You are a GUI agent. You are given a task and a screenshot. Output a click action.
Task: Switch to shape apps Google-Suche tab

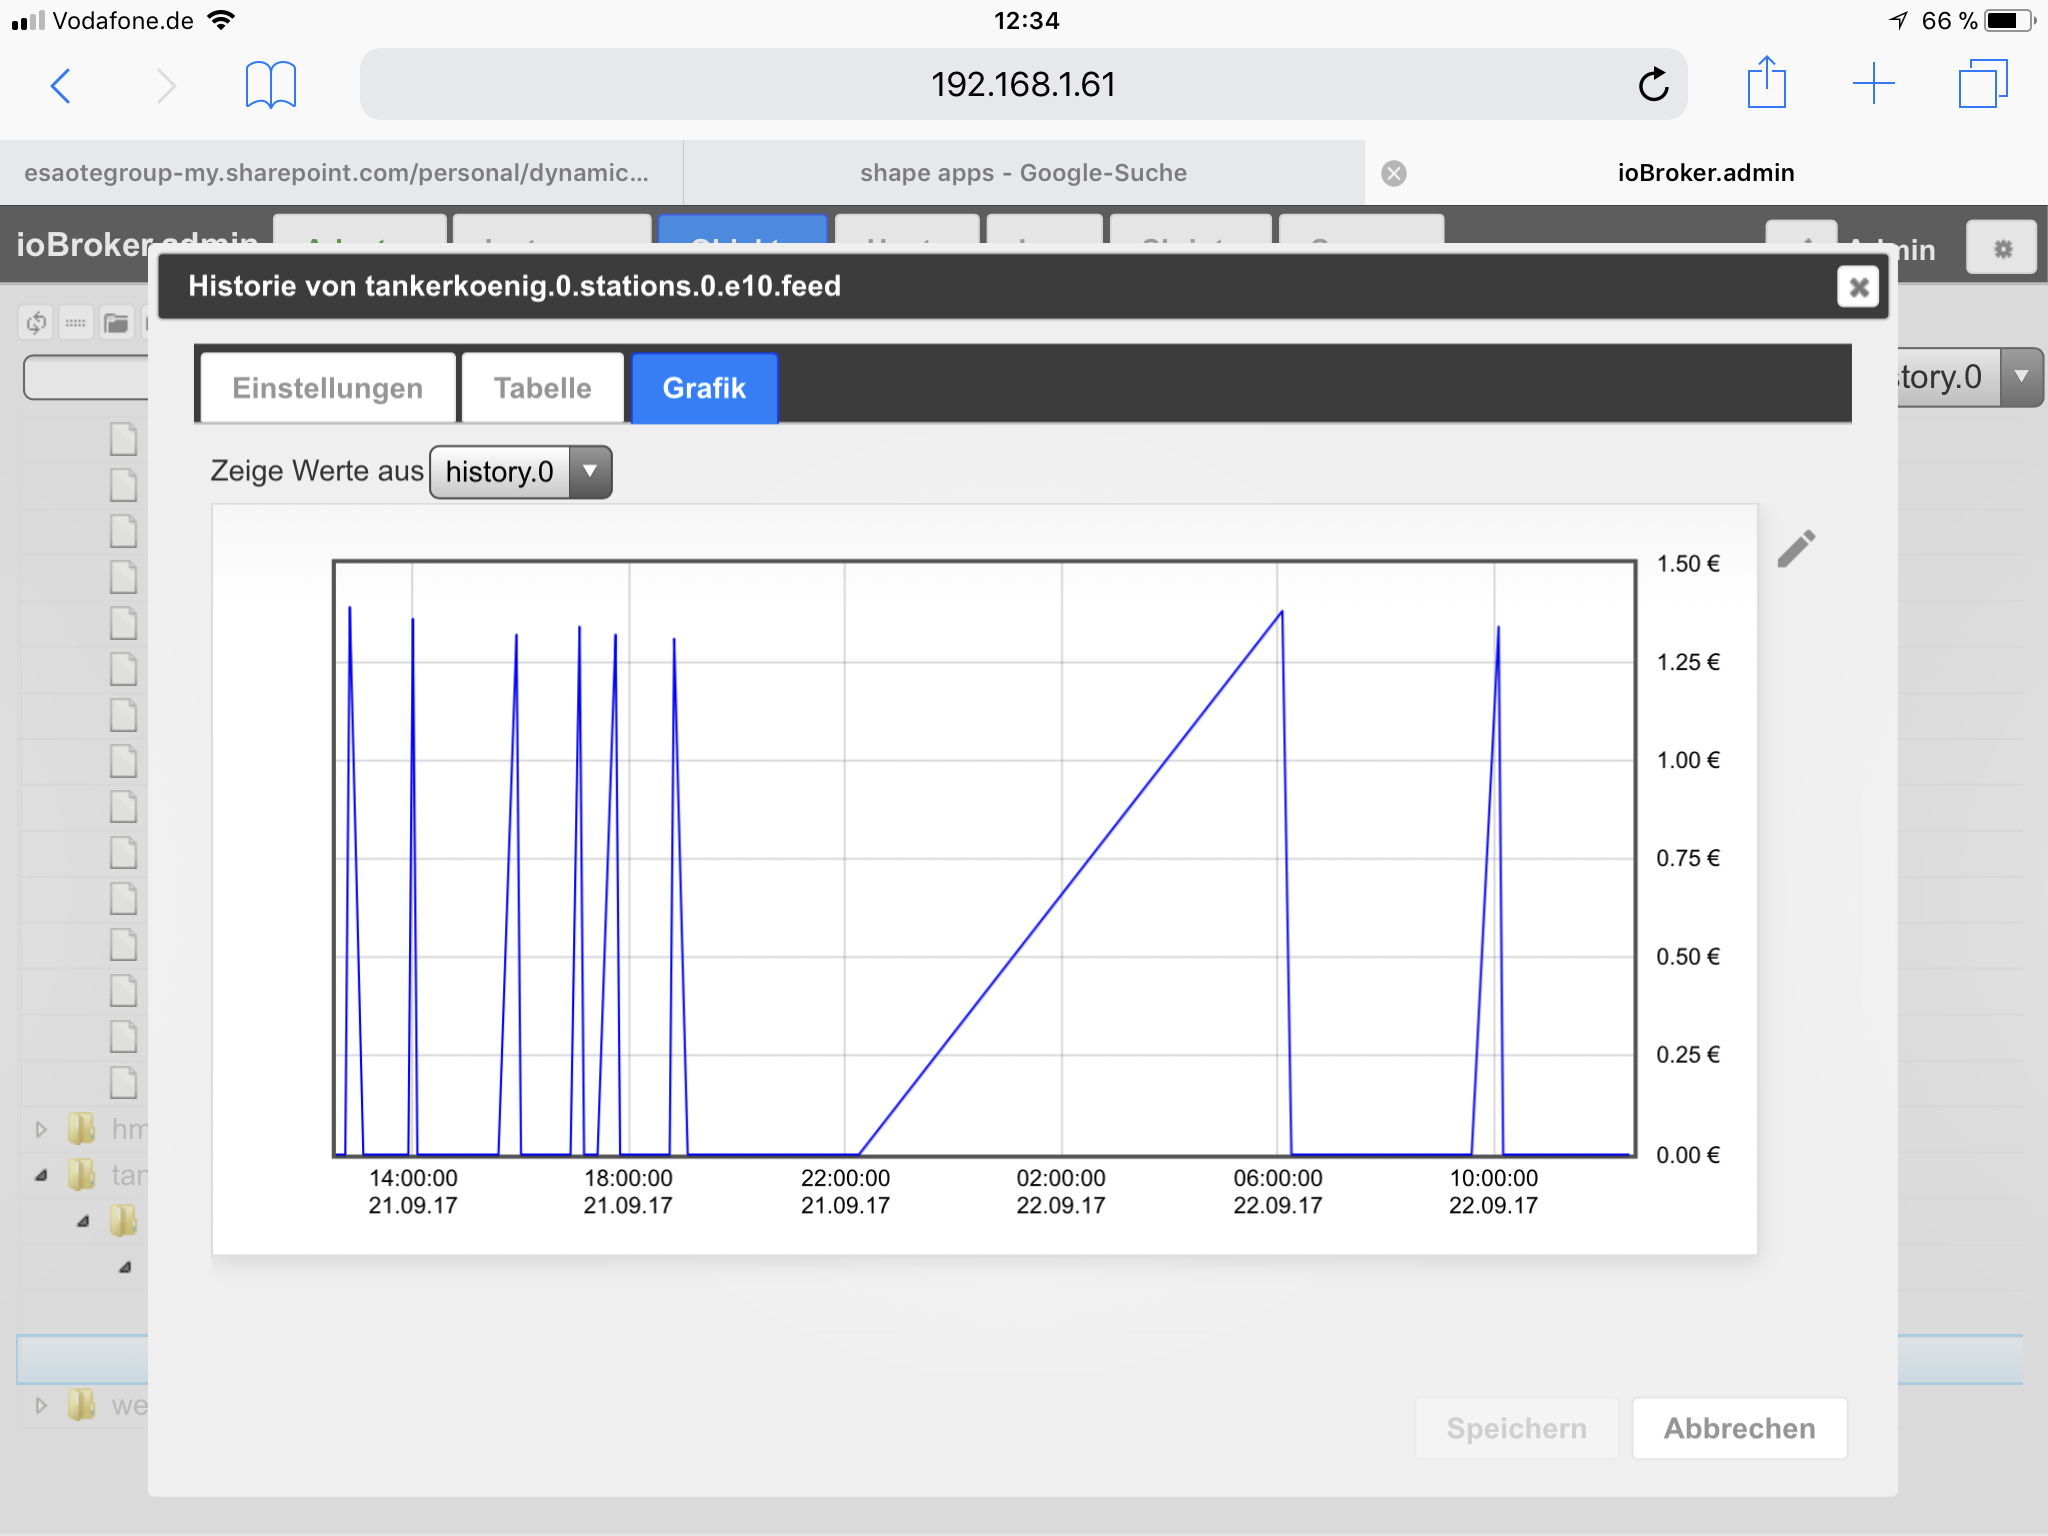click(x=1023, y=174)
